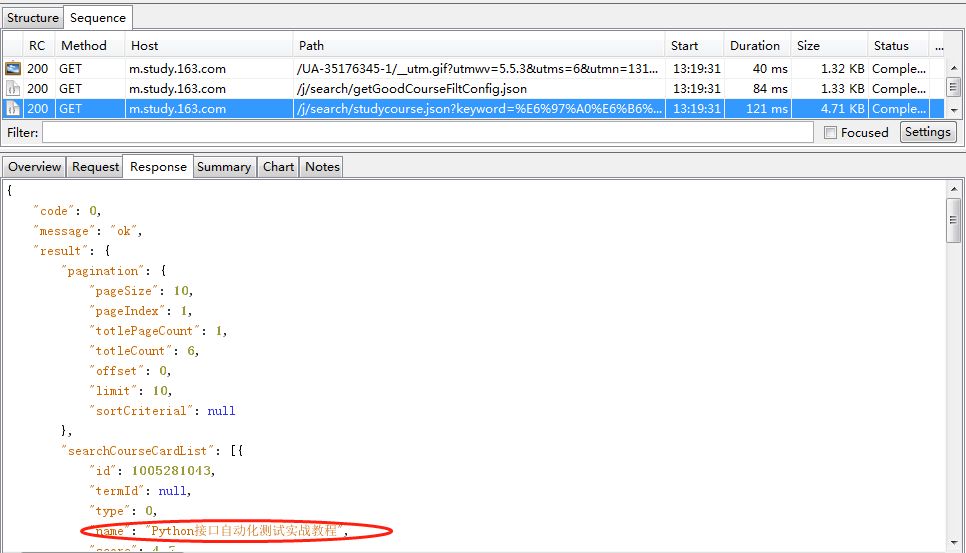This screenshot has height=553, width=966.
Task: Click the document icon of the studycourse.json row
Action: coord(13,109)
